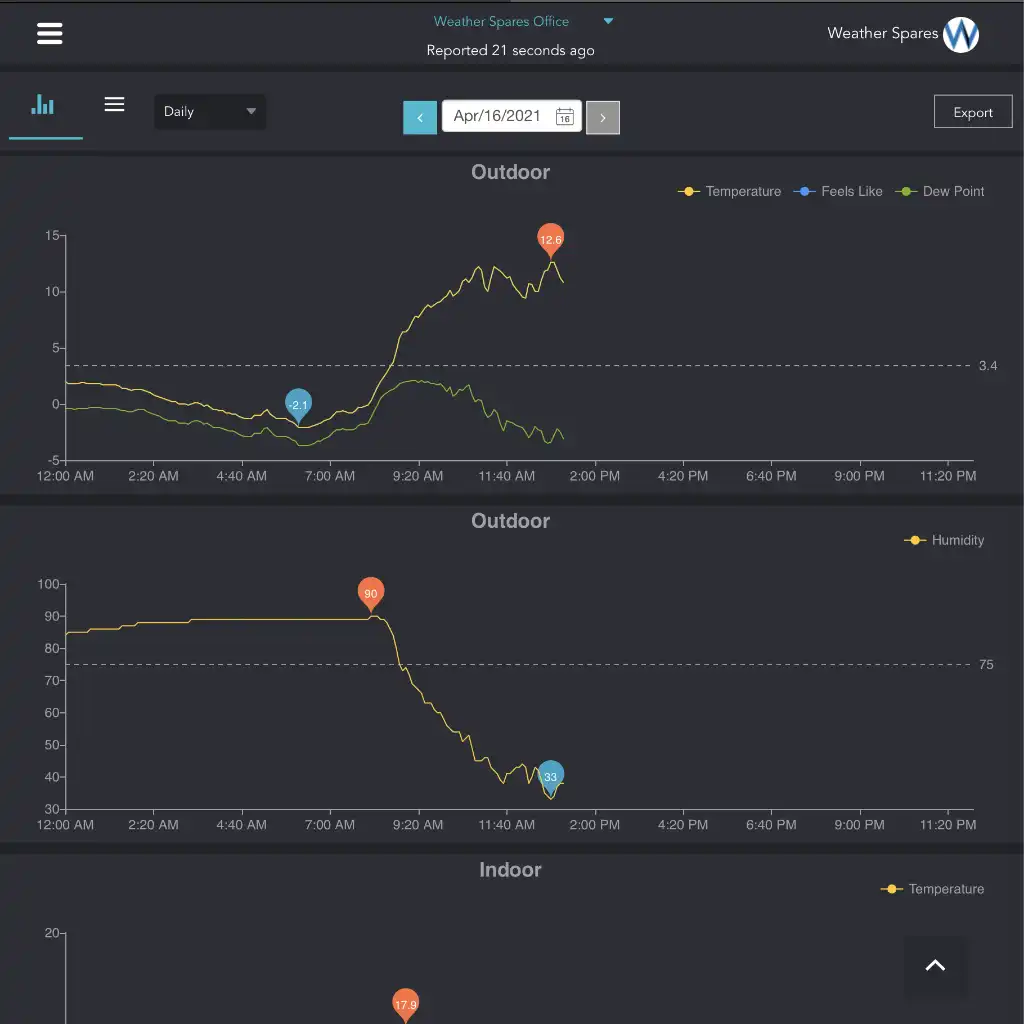Open the hamburger main menu

click(x=49, y=33)
